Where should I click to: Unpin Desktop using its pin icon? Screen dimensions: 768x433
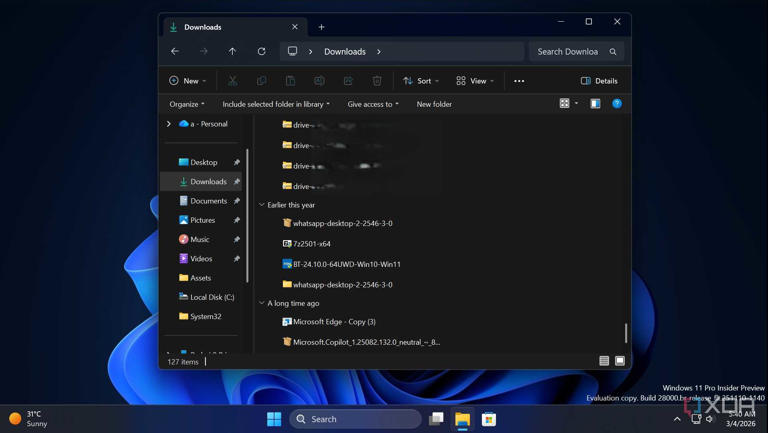tap(237, 162)
